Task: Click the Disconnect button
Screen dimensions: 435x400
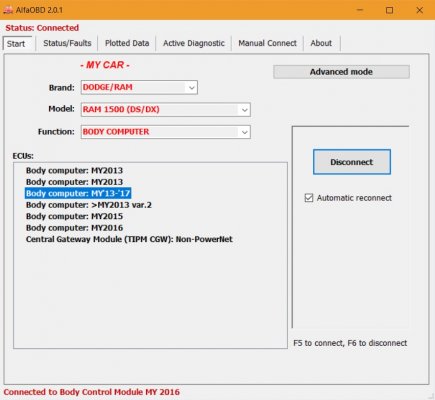Action: click(352, 162)
